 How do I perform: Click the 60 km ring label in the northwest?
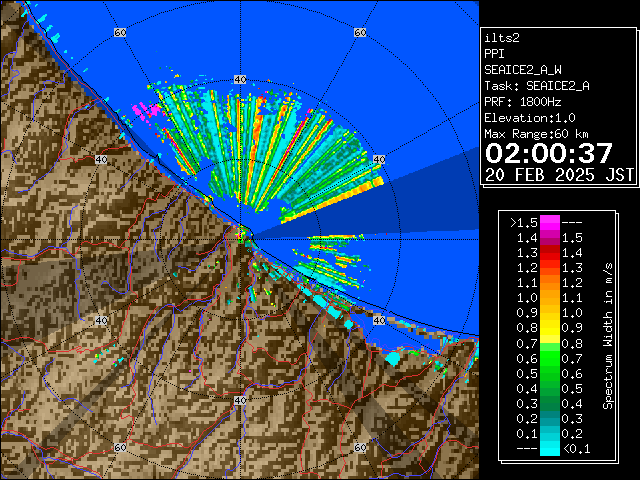click(120, 32)
